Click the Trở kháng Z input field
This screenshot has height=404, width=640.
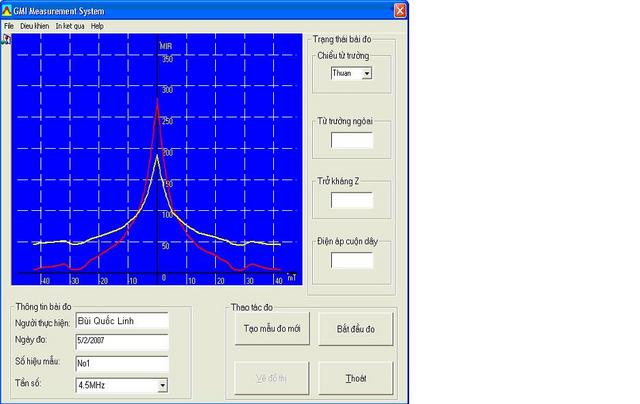[x=352, y=200]
